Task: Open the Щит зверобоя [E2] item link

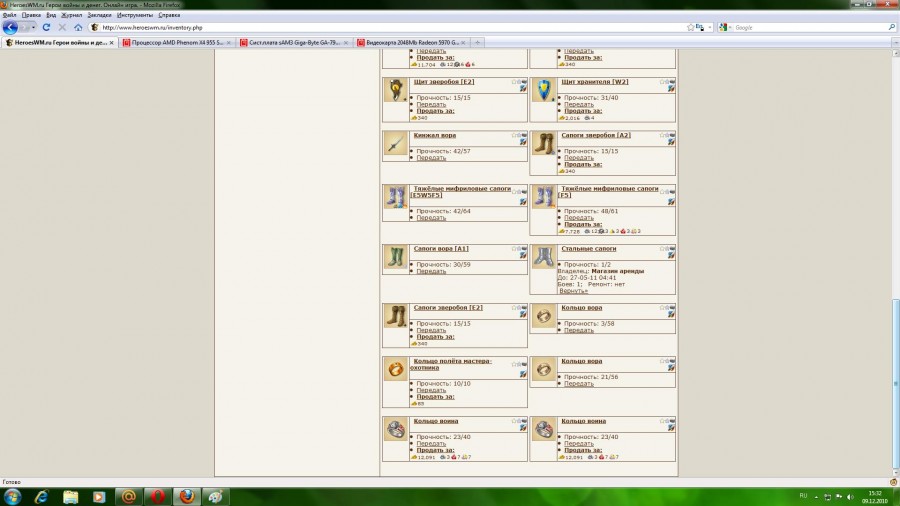Action: coord(444,82)
